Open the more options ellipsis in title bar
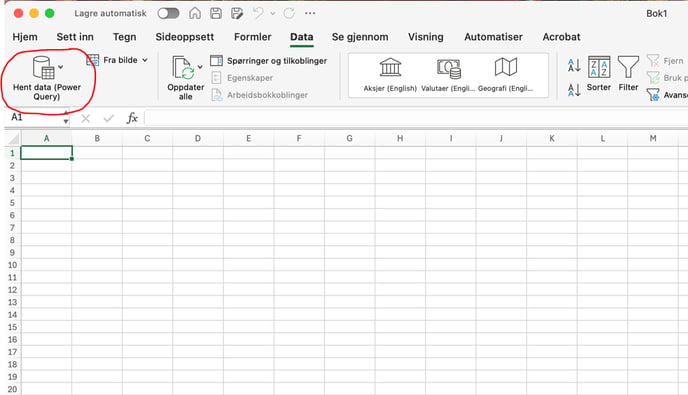 coord(310,13)
